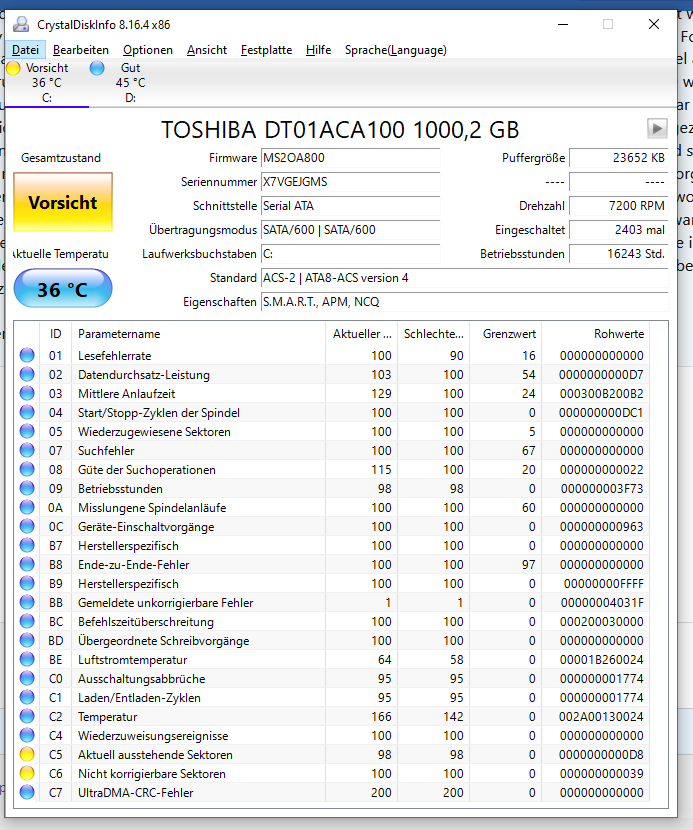The height and width of the screenshot is (830, 693).
Task: Click the status icon for Mittlere Anlaufzeit
Action: pyautogui.click(x=27, y=393)
